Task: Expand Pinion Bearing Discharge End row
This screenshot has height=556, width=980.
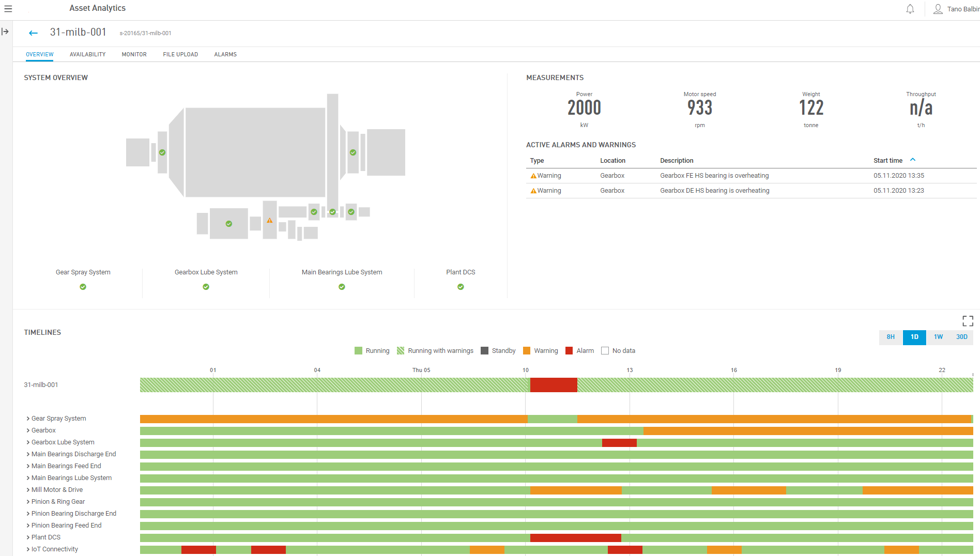Action: coord(28,514)
